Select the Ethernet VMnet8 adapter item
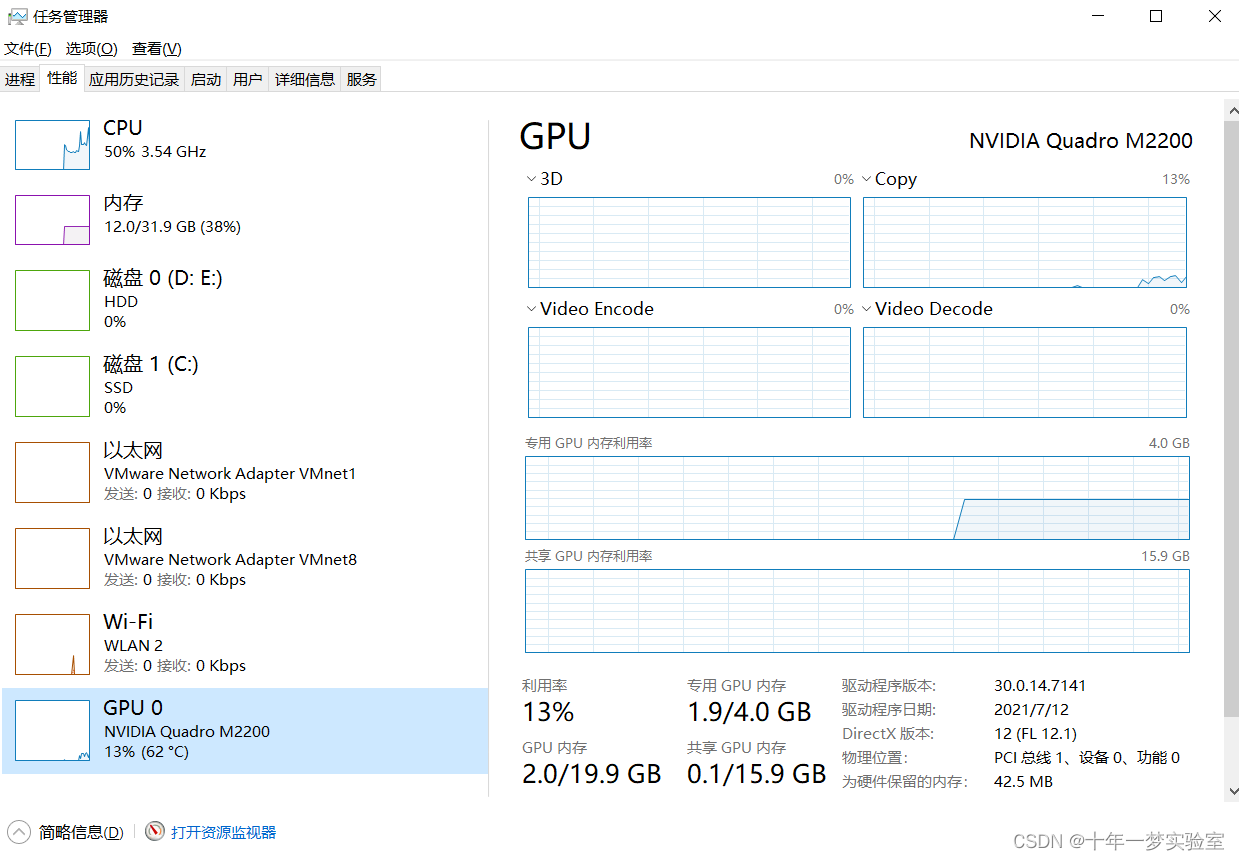Screen dimensions: 1239x860 [x=245, y=558]
